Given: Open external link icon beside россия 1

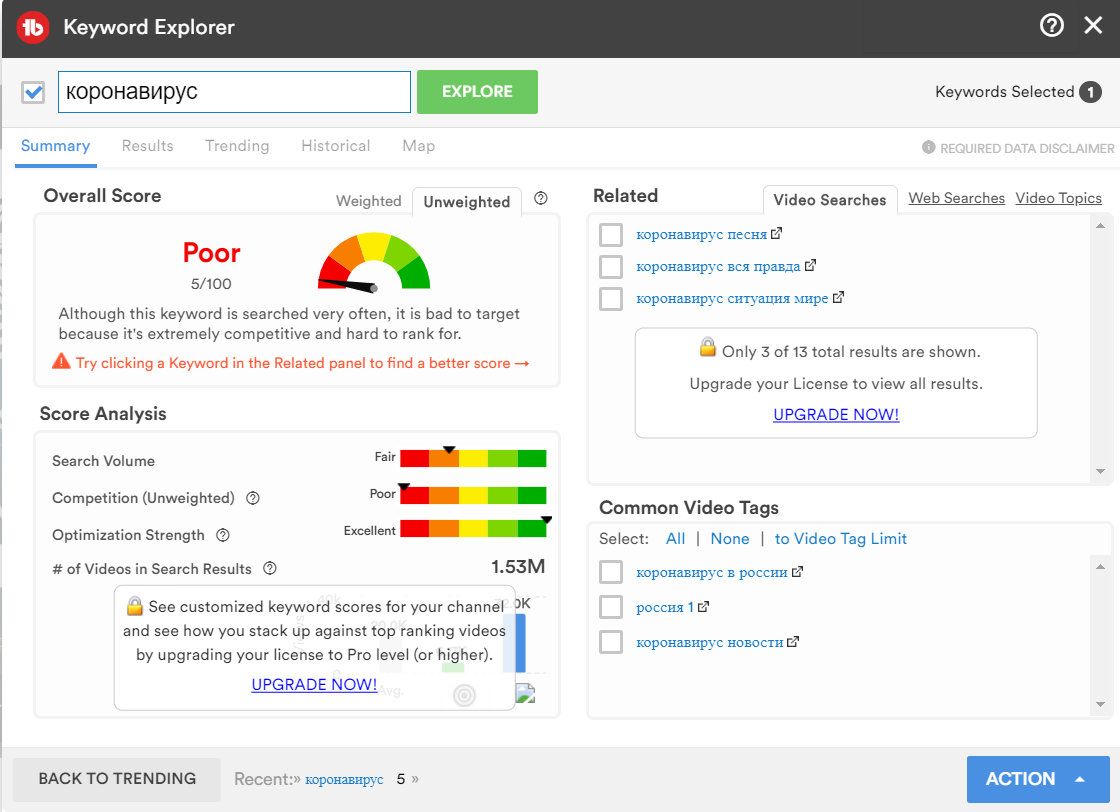Looking at the screenshot, I should tap(703, 607).
